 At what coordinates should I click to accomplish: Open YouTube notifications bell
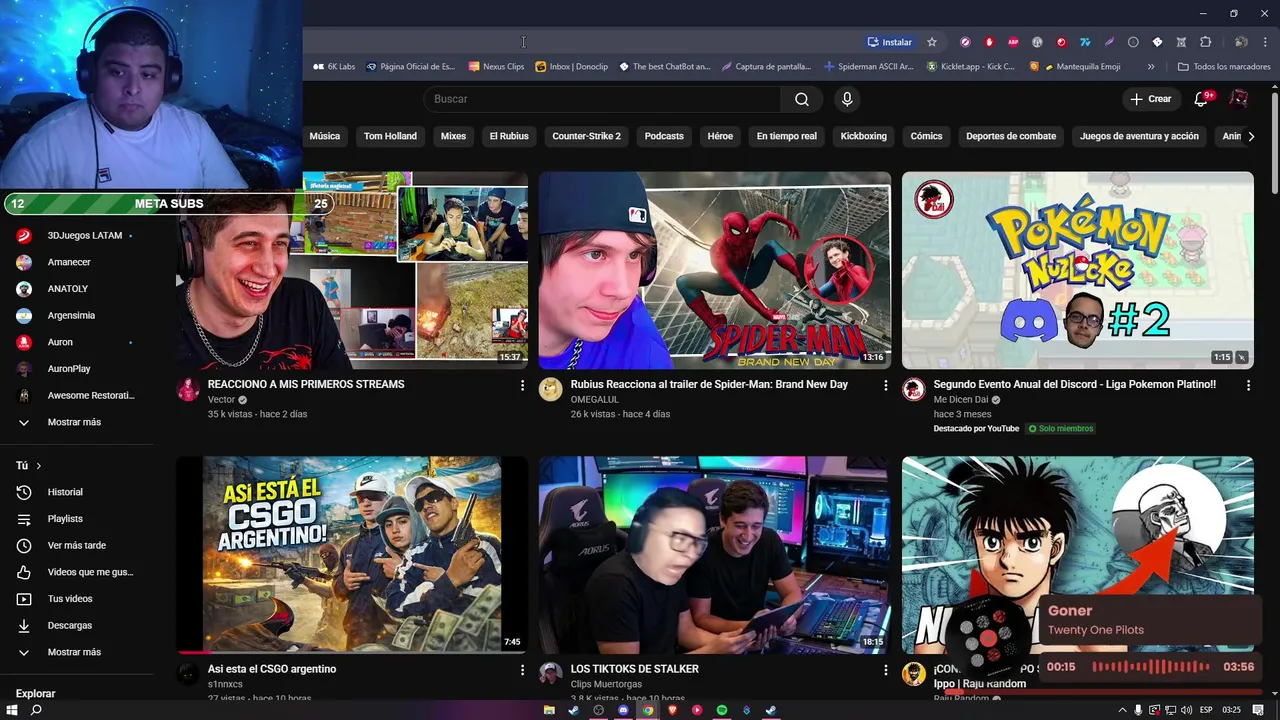(x=1202, y=99)
